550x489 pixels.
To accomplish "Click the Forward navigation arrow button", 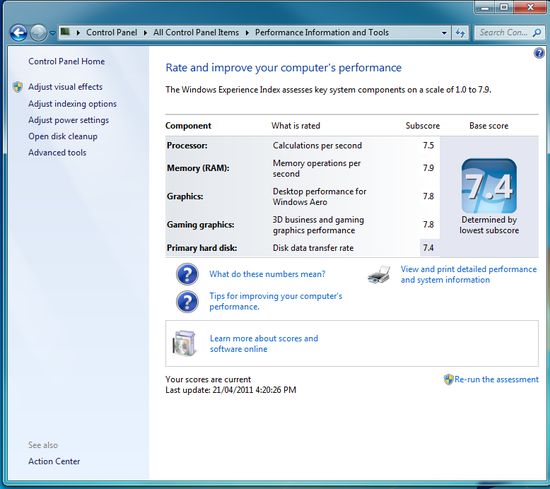I will pos(38,33).
